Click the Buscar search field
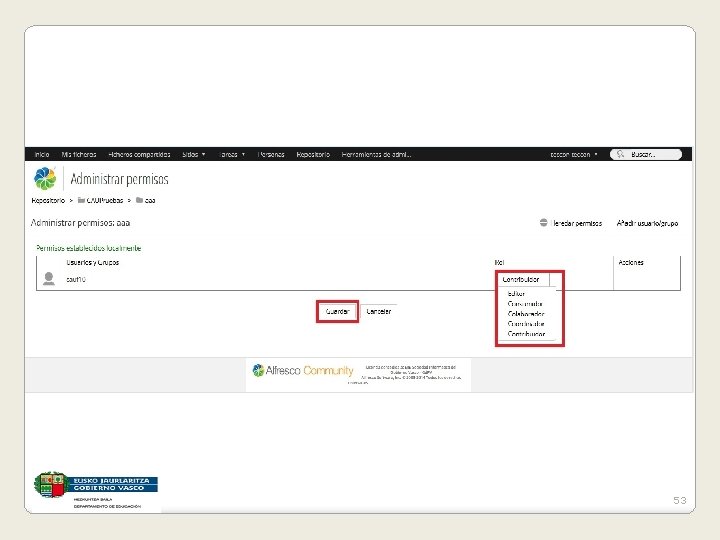This screenshot has width=720, height=540. pyautogui.click(x=646, y=154)
